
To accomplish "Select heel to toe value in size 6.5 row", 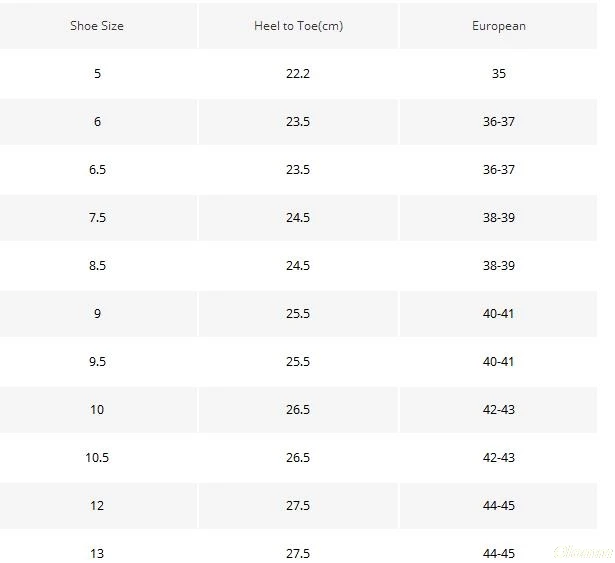I will click(298, 170).
